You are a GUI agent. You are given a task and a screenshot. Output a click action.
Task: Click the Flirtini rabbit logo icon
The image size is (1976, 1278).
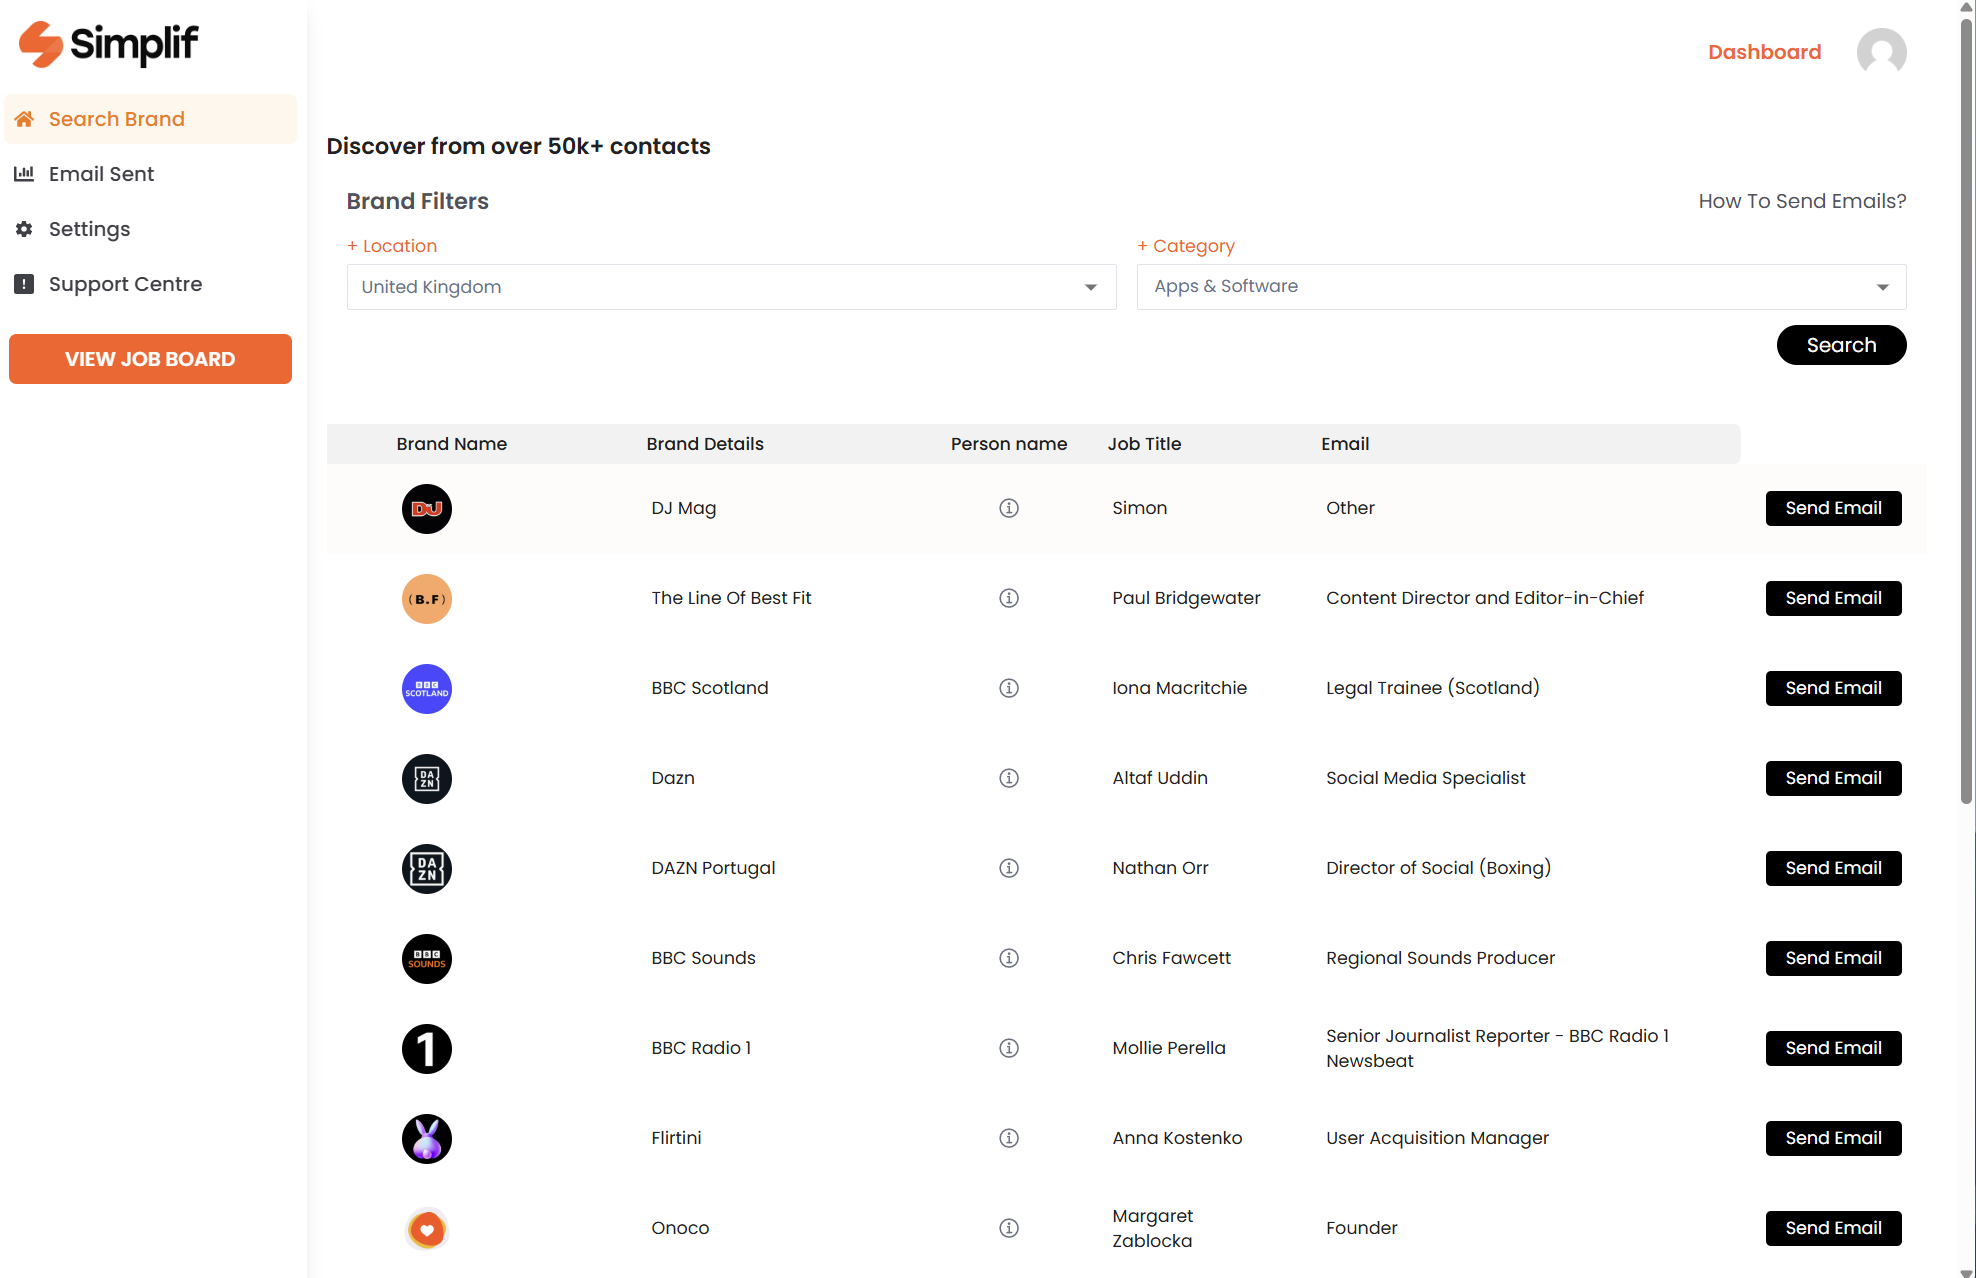[427, 1138]
